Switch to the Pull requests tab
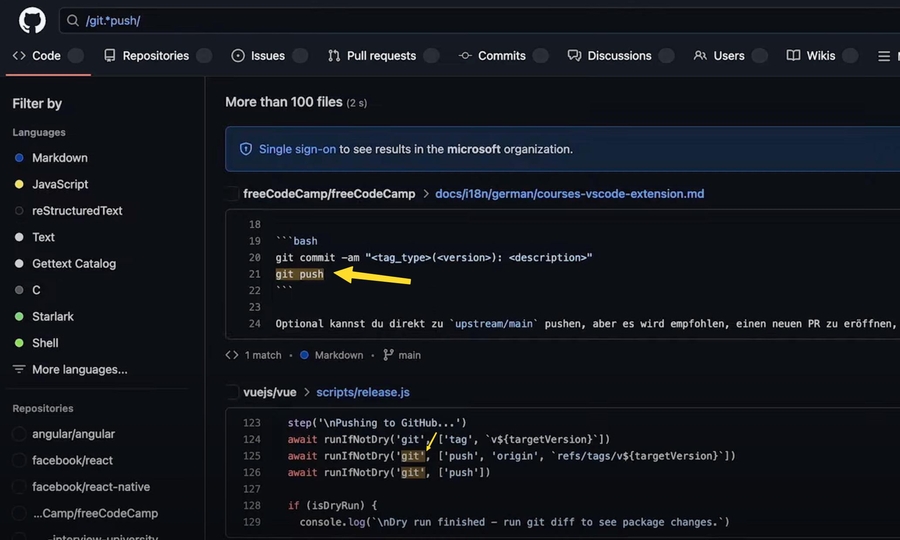The image size is (900, 540). (380, 56)
